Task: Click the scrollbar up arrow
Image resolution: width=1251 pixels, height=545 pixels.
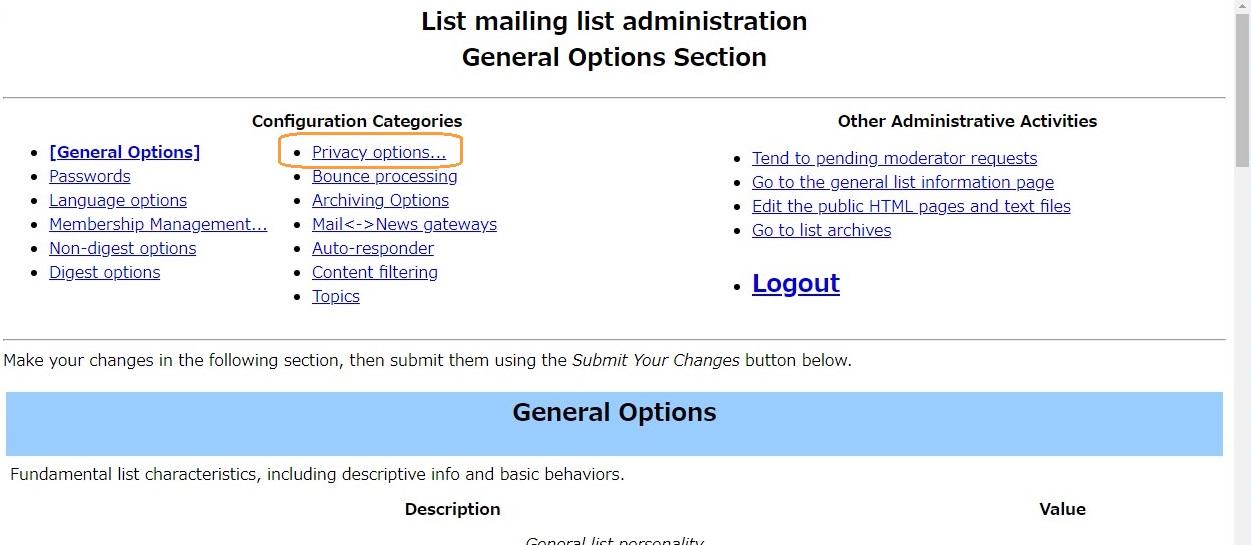Action: tap(1243, 8)
